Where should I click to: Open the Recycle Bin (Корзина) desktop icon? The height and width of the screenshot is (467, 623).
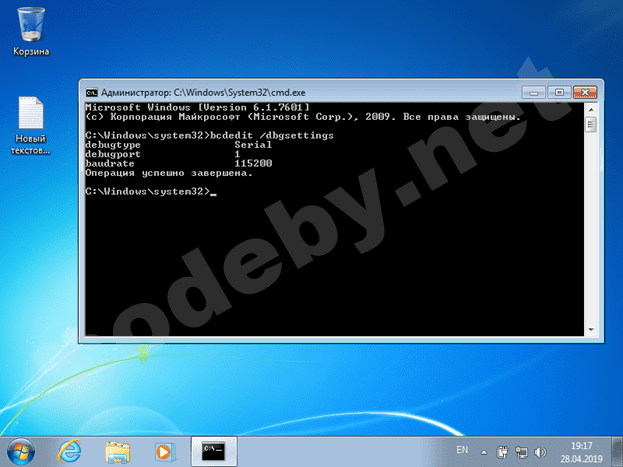coord(31,32)
